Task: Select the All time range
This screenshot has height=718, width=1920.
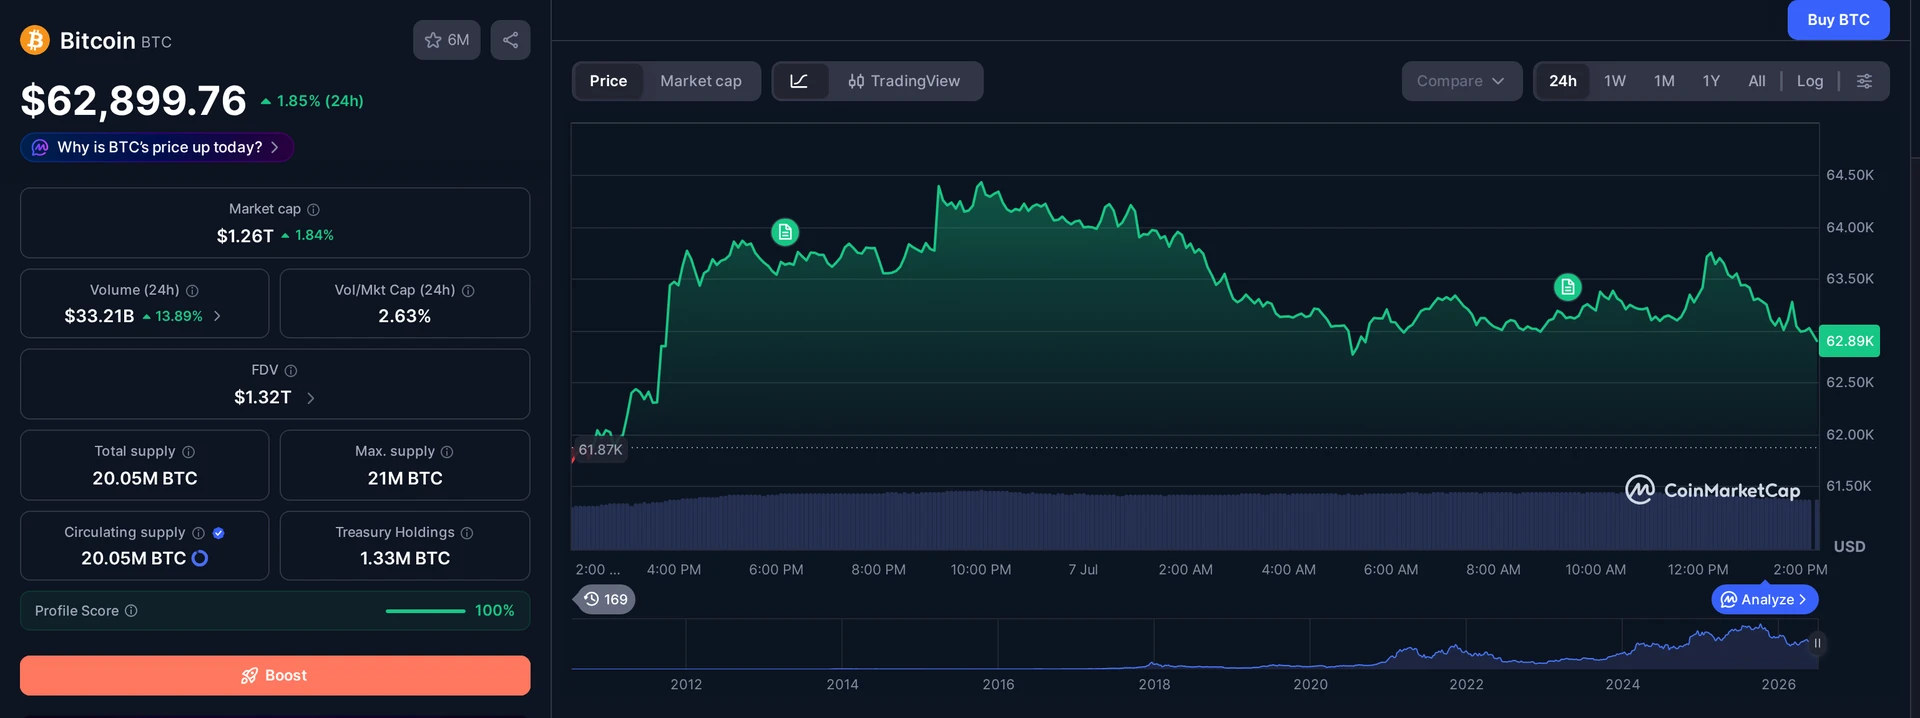Action: coord(1757,81)
